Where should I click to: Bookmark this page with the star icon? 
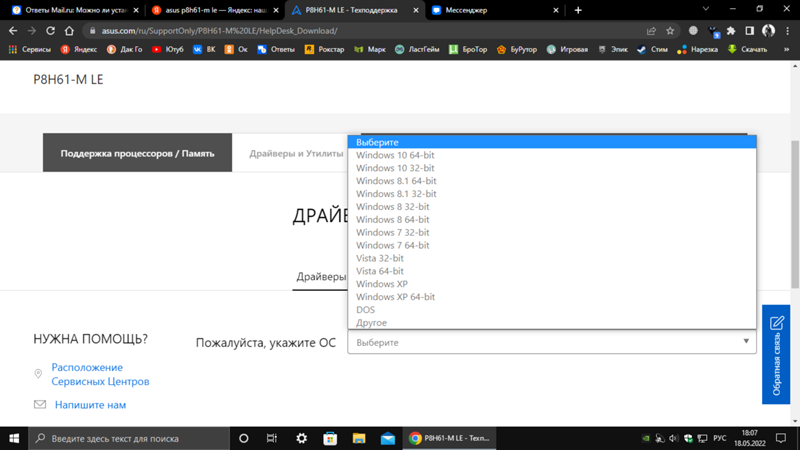670,31
